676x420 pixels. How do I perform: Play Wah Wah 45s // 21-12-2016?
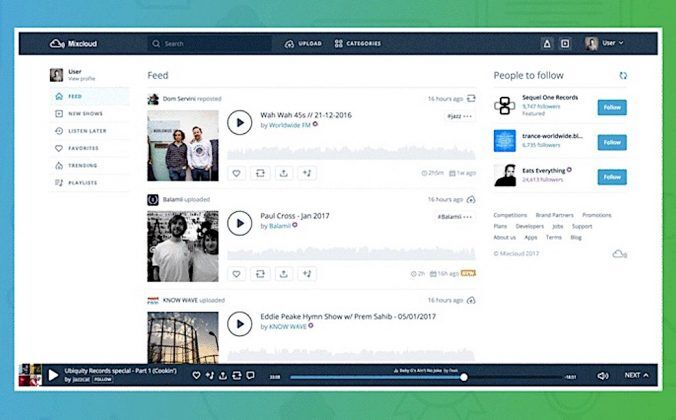(240, 122)
